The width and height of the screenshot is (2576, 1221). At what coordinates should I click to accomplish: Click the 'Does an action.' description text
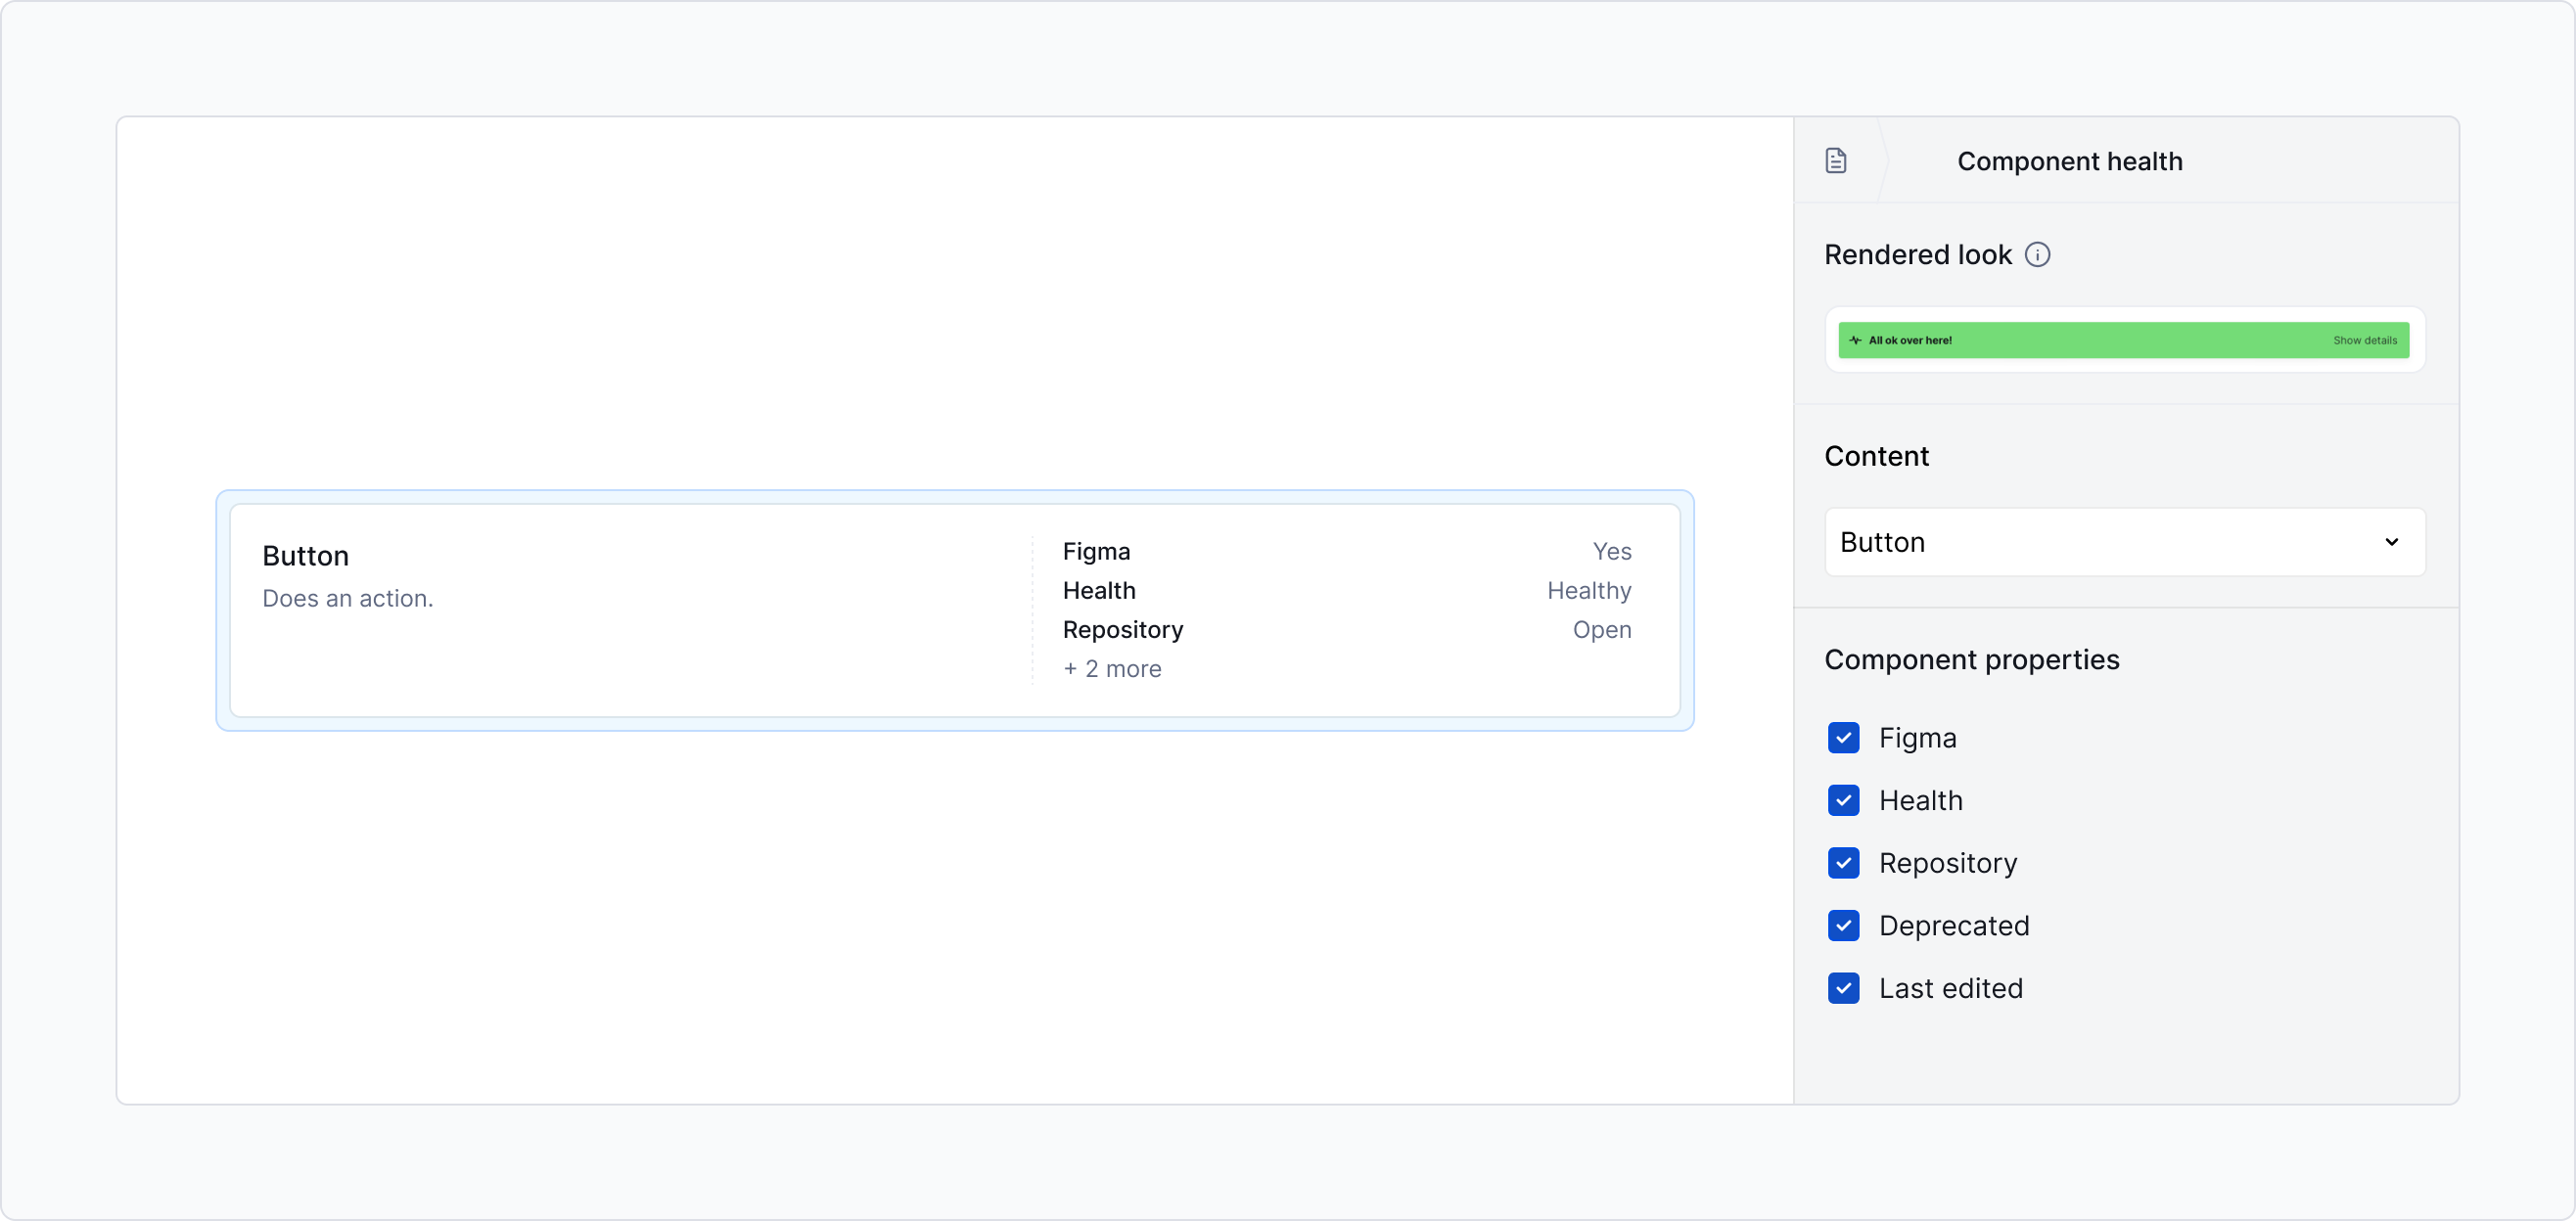[347, 598]
